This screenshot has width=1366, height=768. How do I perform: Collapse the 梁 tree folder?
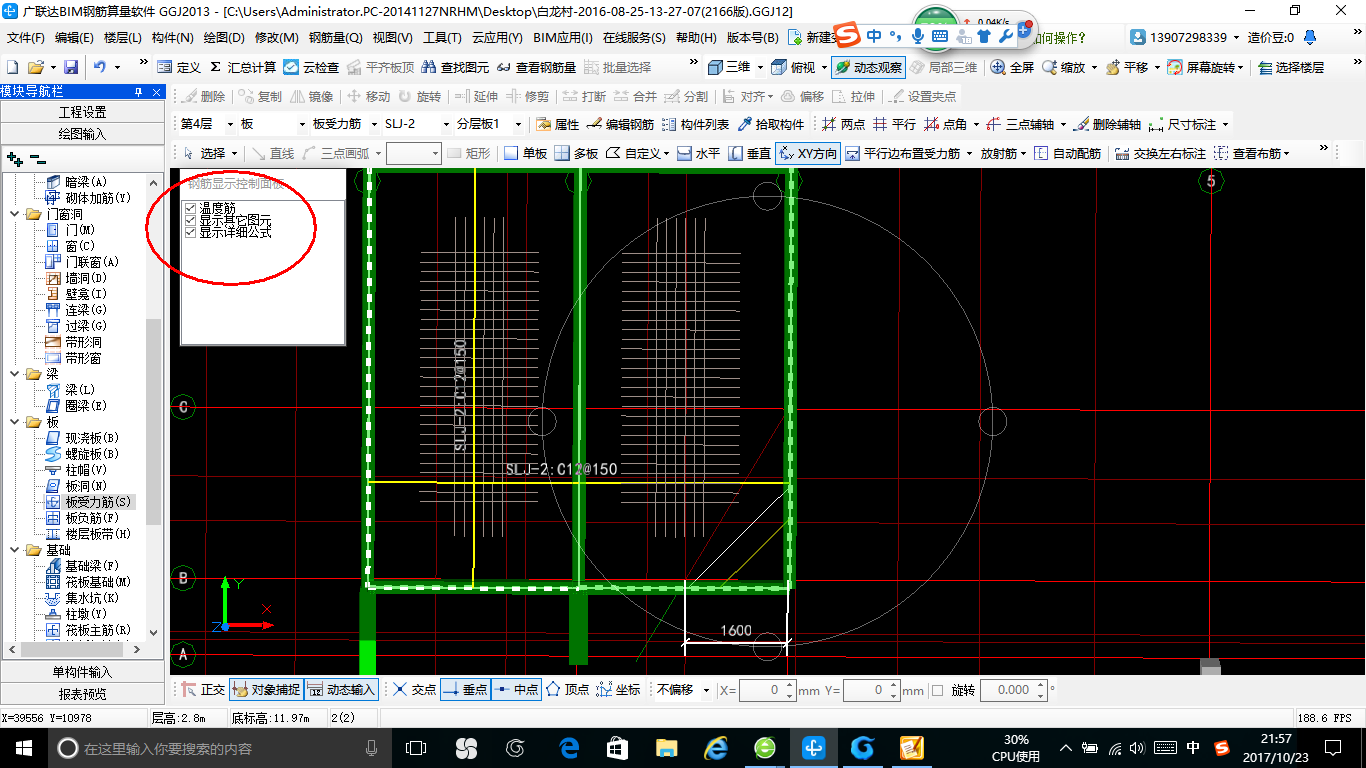tap(16, 374)
